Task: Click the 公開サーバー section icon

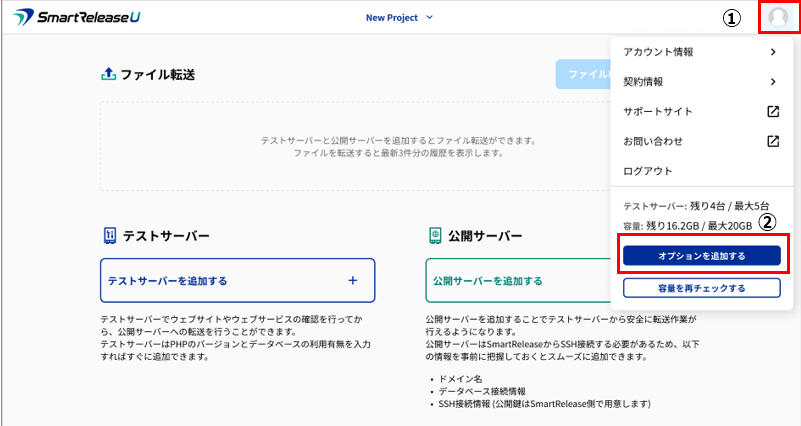Action: click(435, 236)
